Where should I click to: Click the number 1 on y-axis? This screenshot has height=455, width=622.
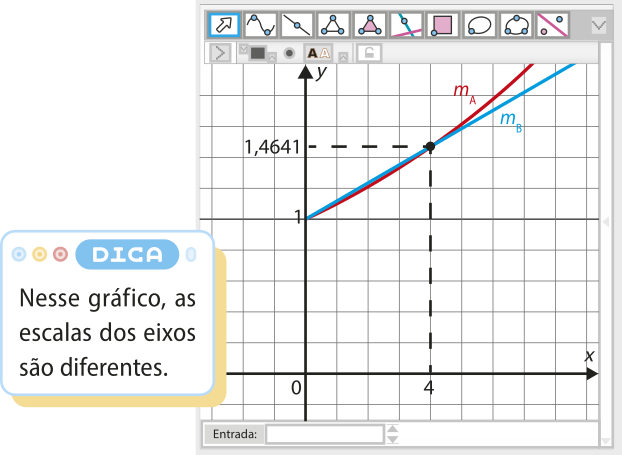click(298, 217)
